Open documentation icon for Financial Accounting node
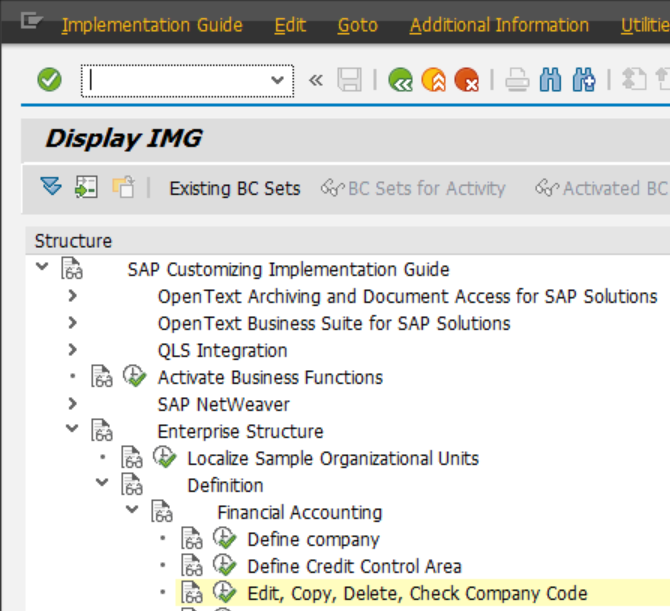Screen dimensions: 670x611 coord(162,511)
